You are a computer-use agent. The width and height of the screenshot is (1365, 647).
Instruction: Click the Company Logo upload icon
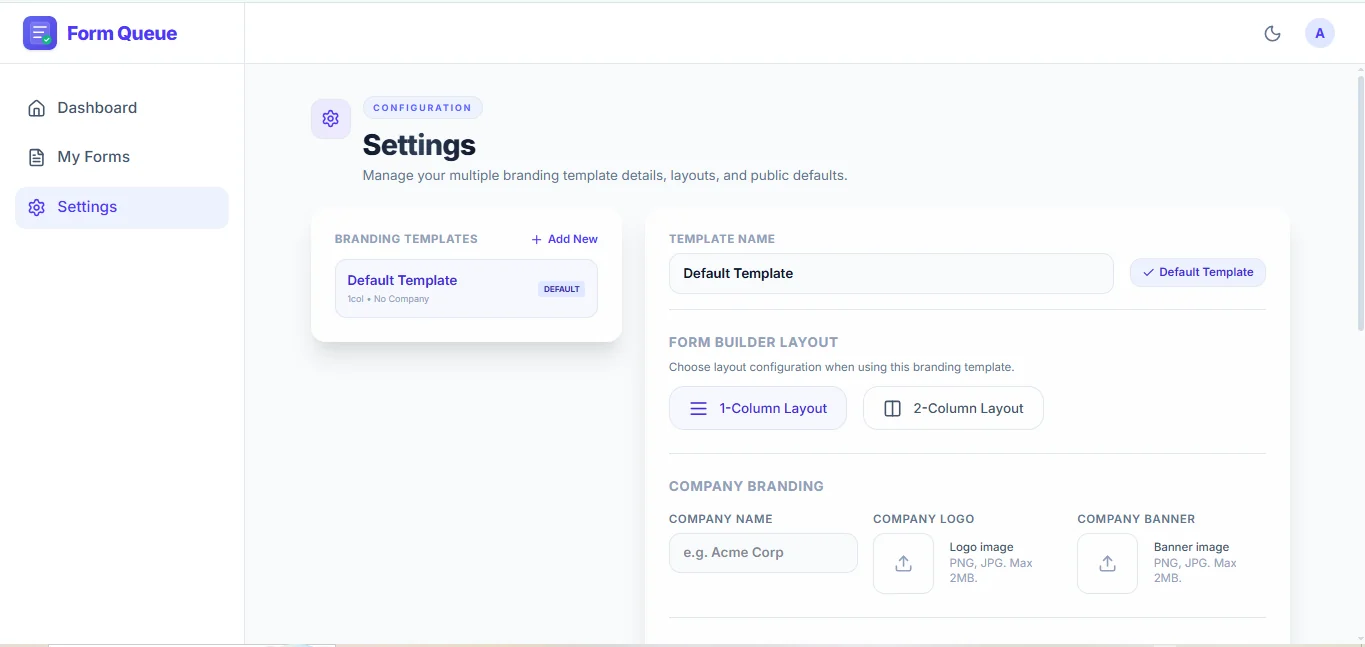pyautogui.click(x=903, y=563)
